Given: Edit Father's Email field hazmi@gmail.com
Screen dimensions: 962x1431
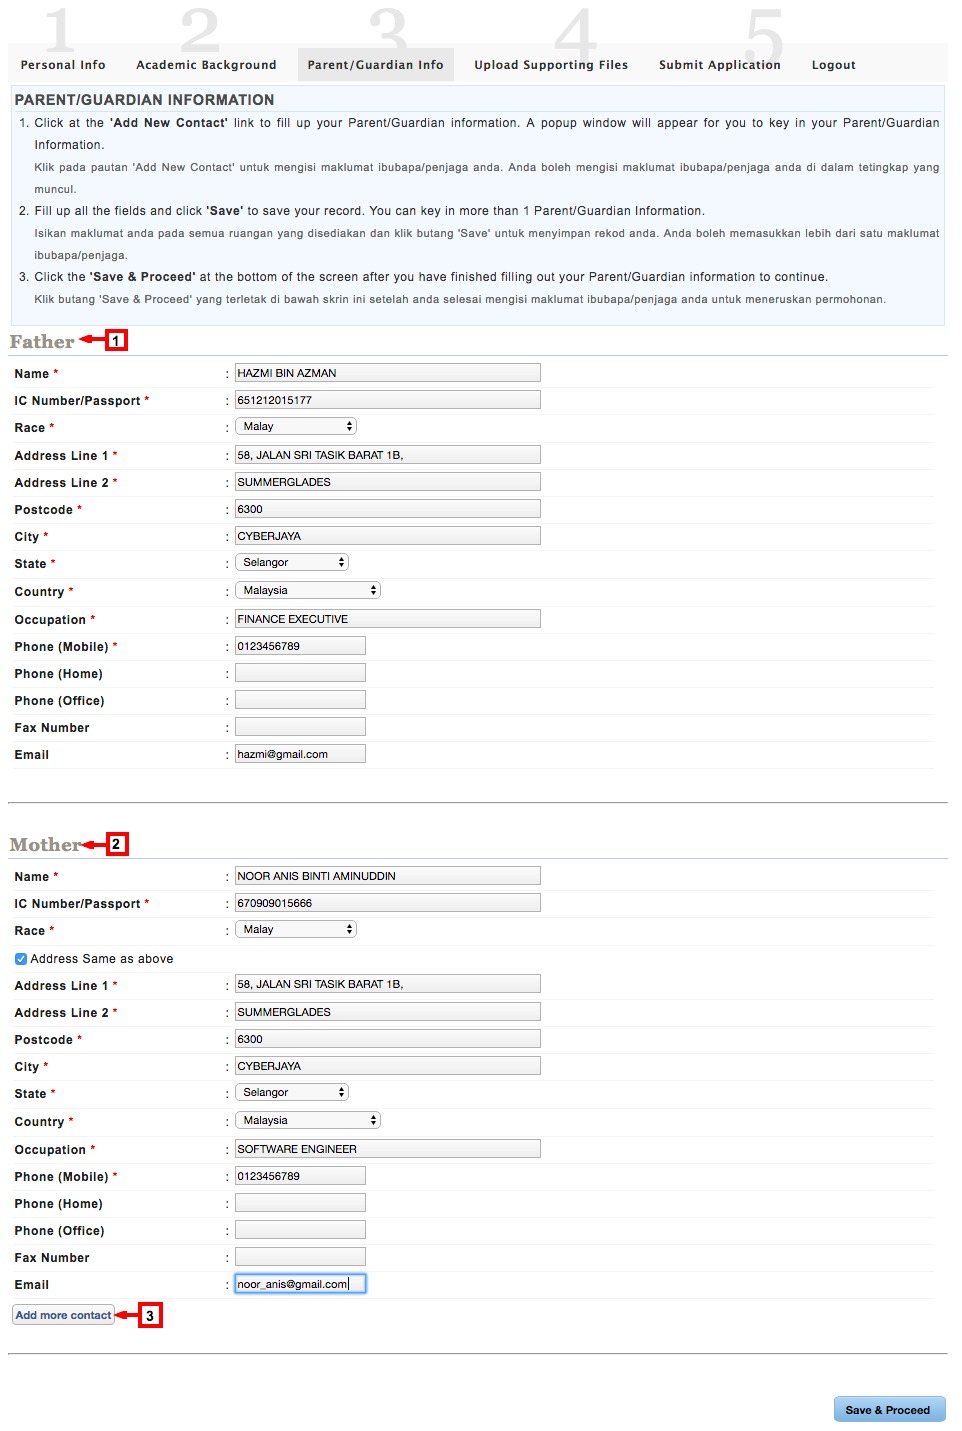Looking at the screenshot, I should click(300, 754).
